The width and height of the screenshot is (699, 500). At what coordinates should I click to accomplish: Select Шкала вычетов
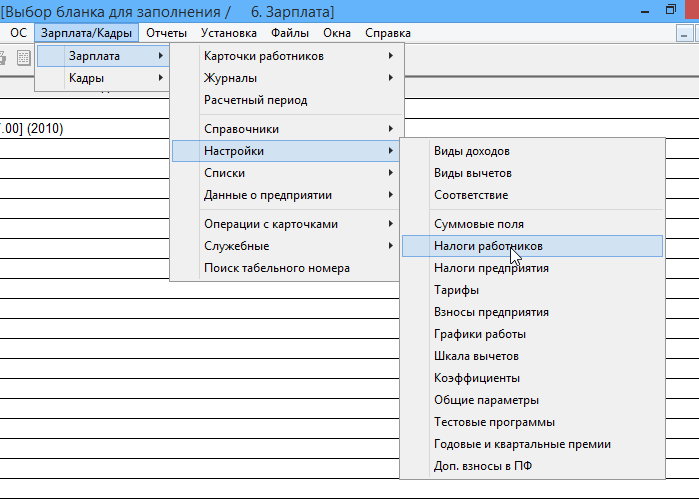[x=532, y=356]
